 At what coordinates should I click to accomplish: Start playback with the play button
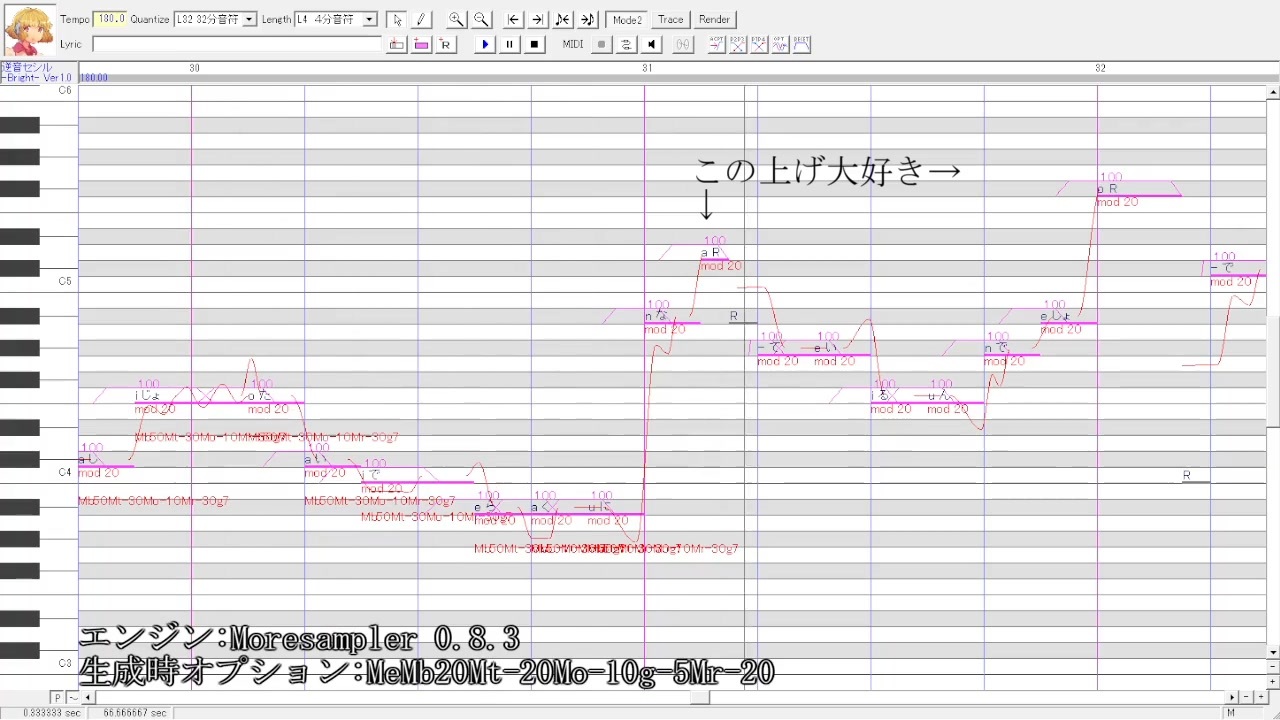(x=486, y=44)
